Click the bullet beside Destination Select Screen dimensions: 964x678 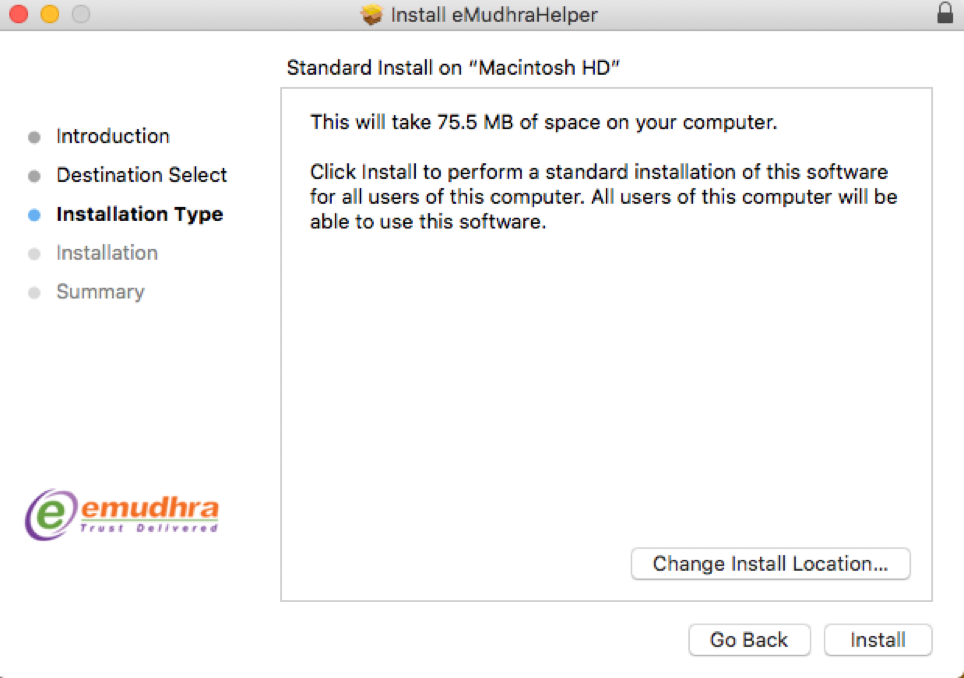35,176
